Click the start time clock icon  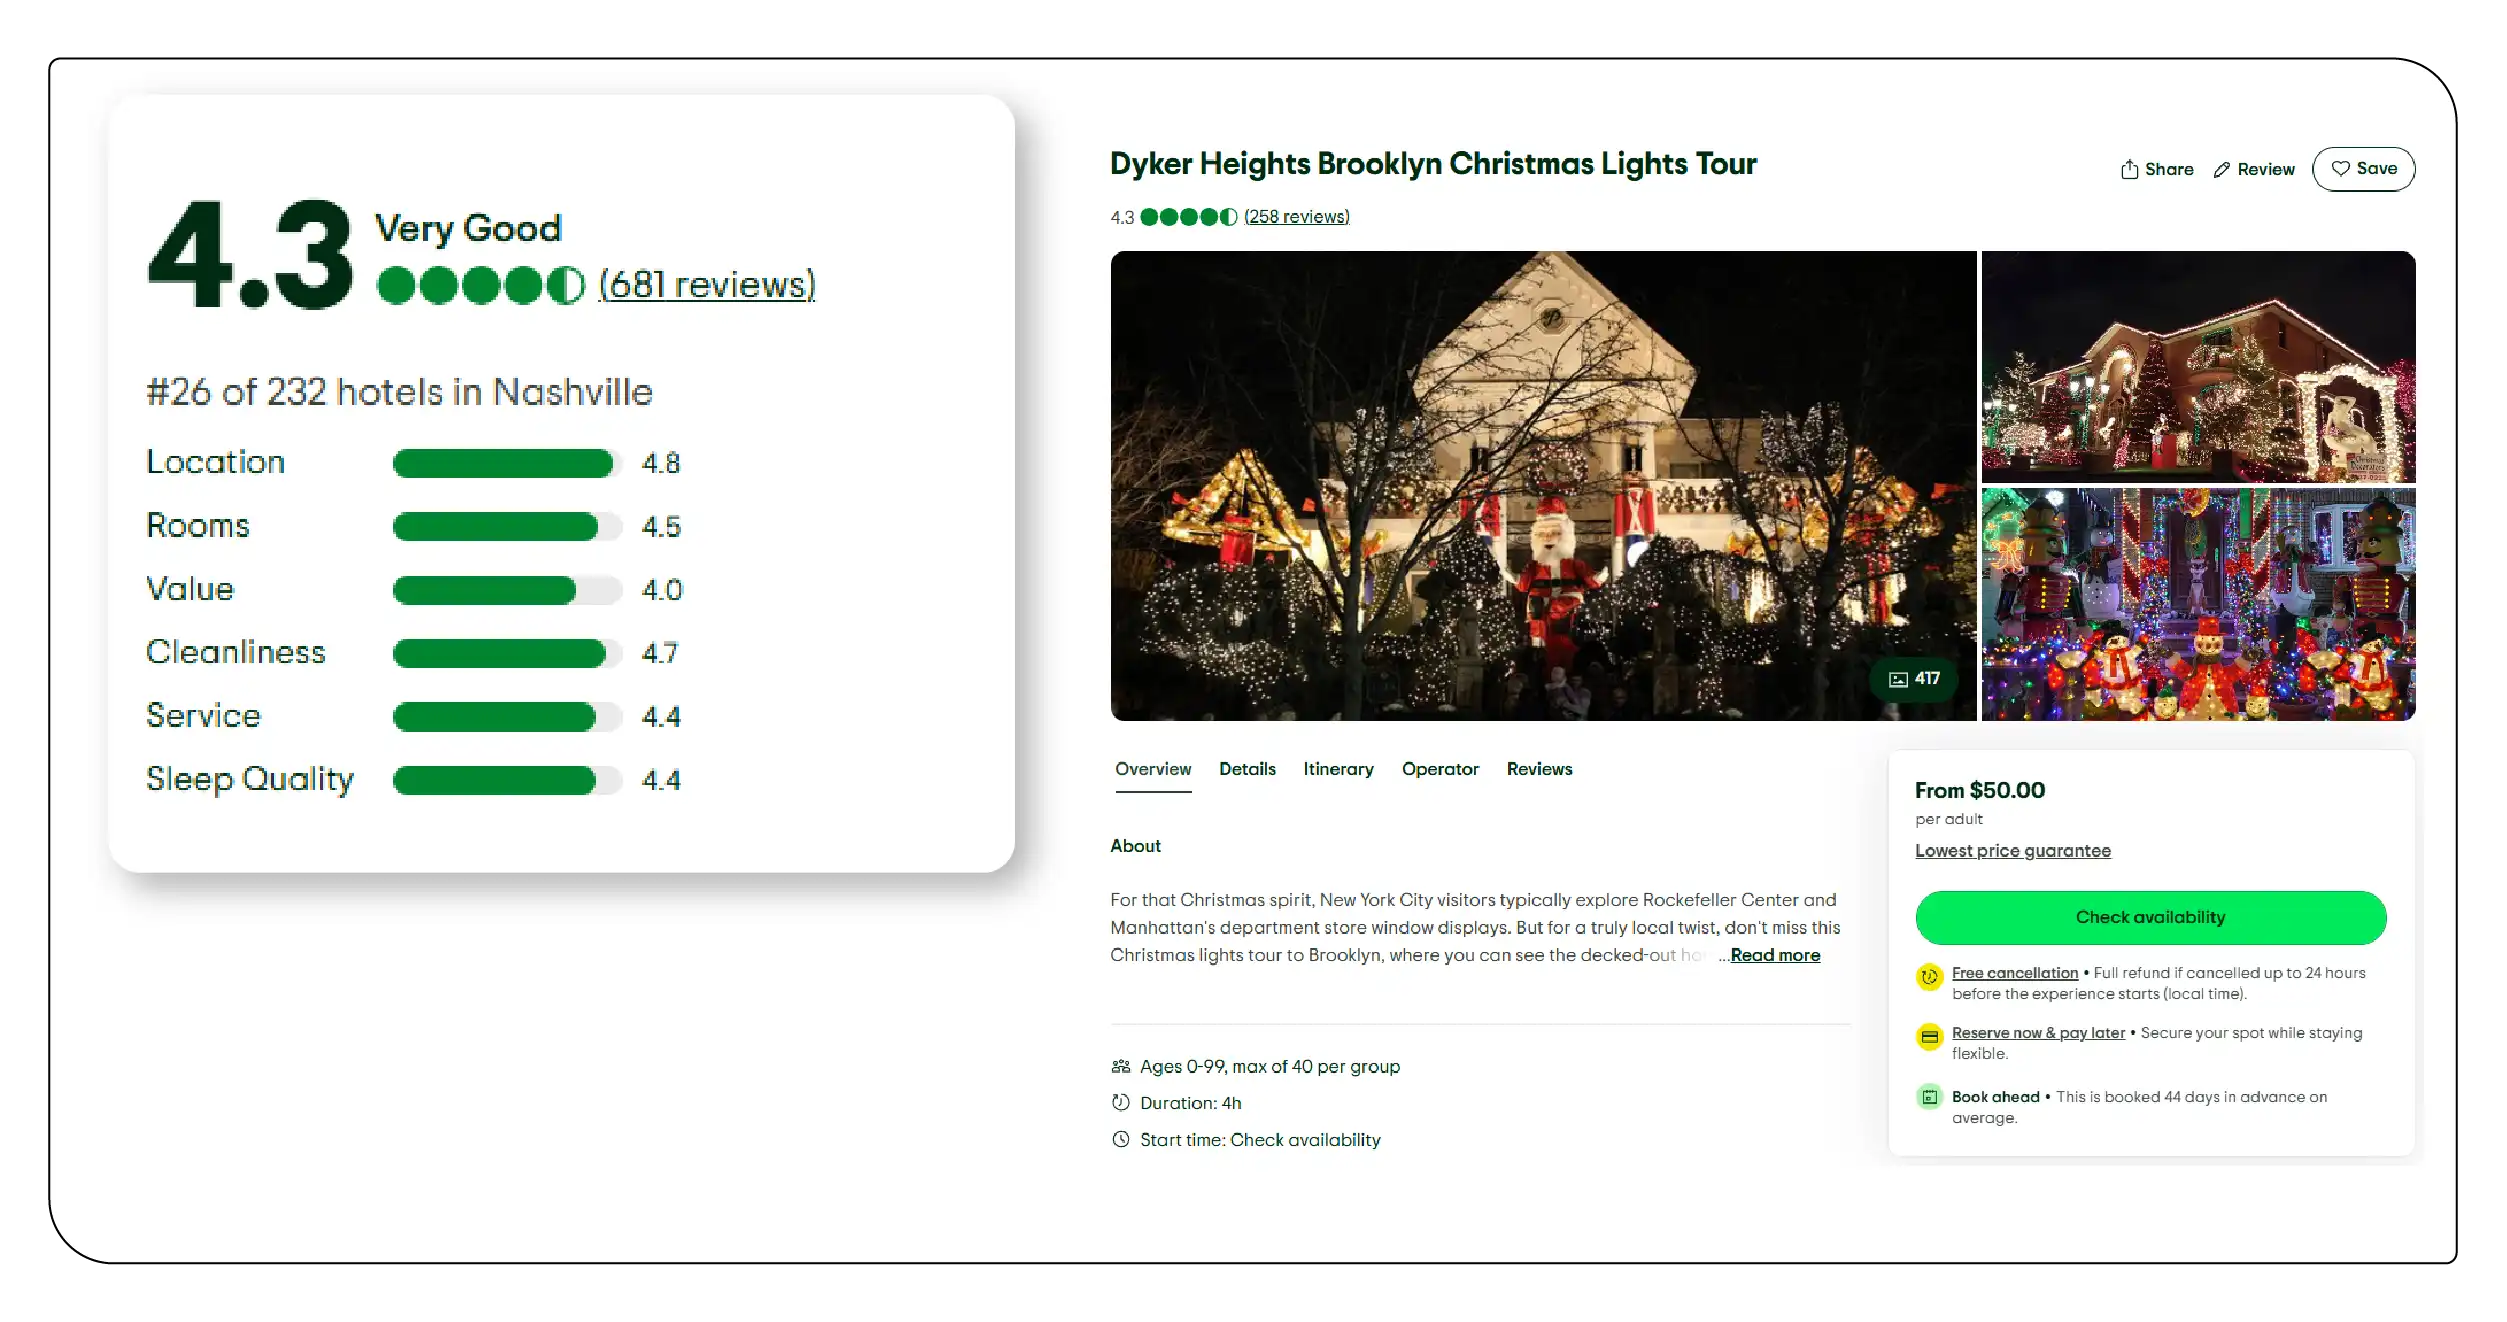1122,1139
